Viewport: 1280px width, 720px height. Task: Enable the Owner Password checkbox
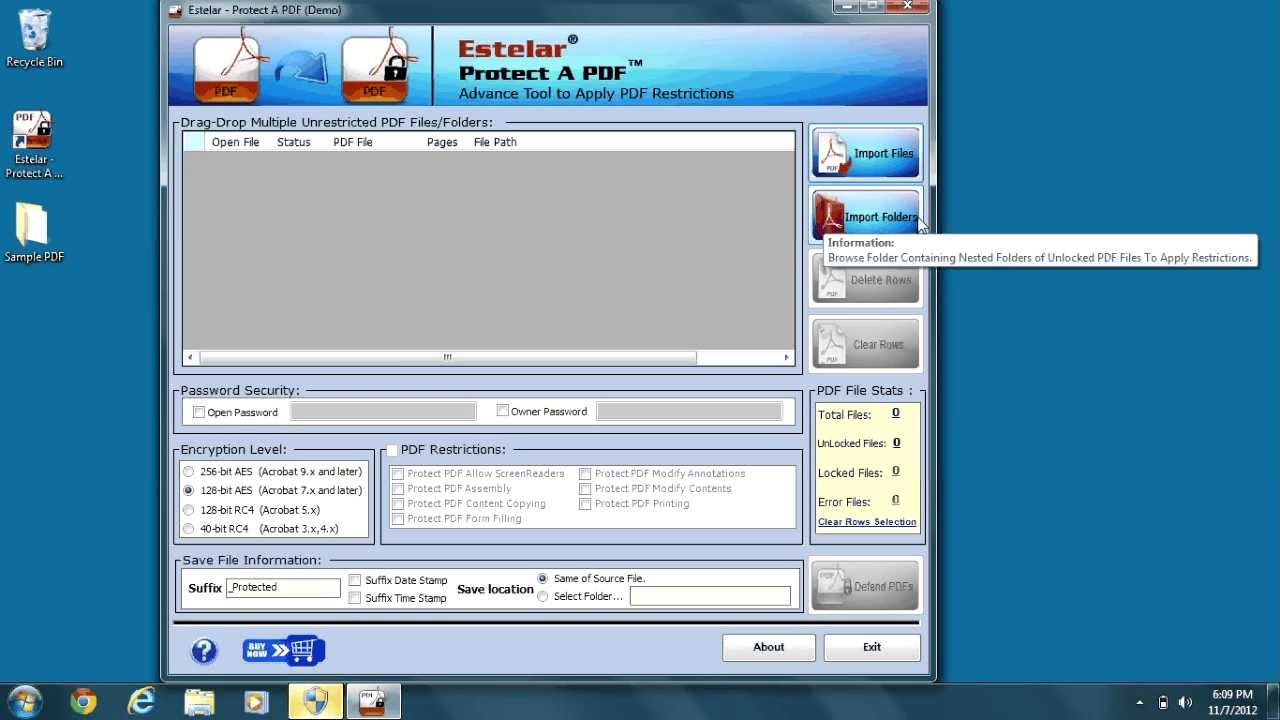point(503,410)
